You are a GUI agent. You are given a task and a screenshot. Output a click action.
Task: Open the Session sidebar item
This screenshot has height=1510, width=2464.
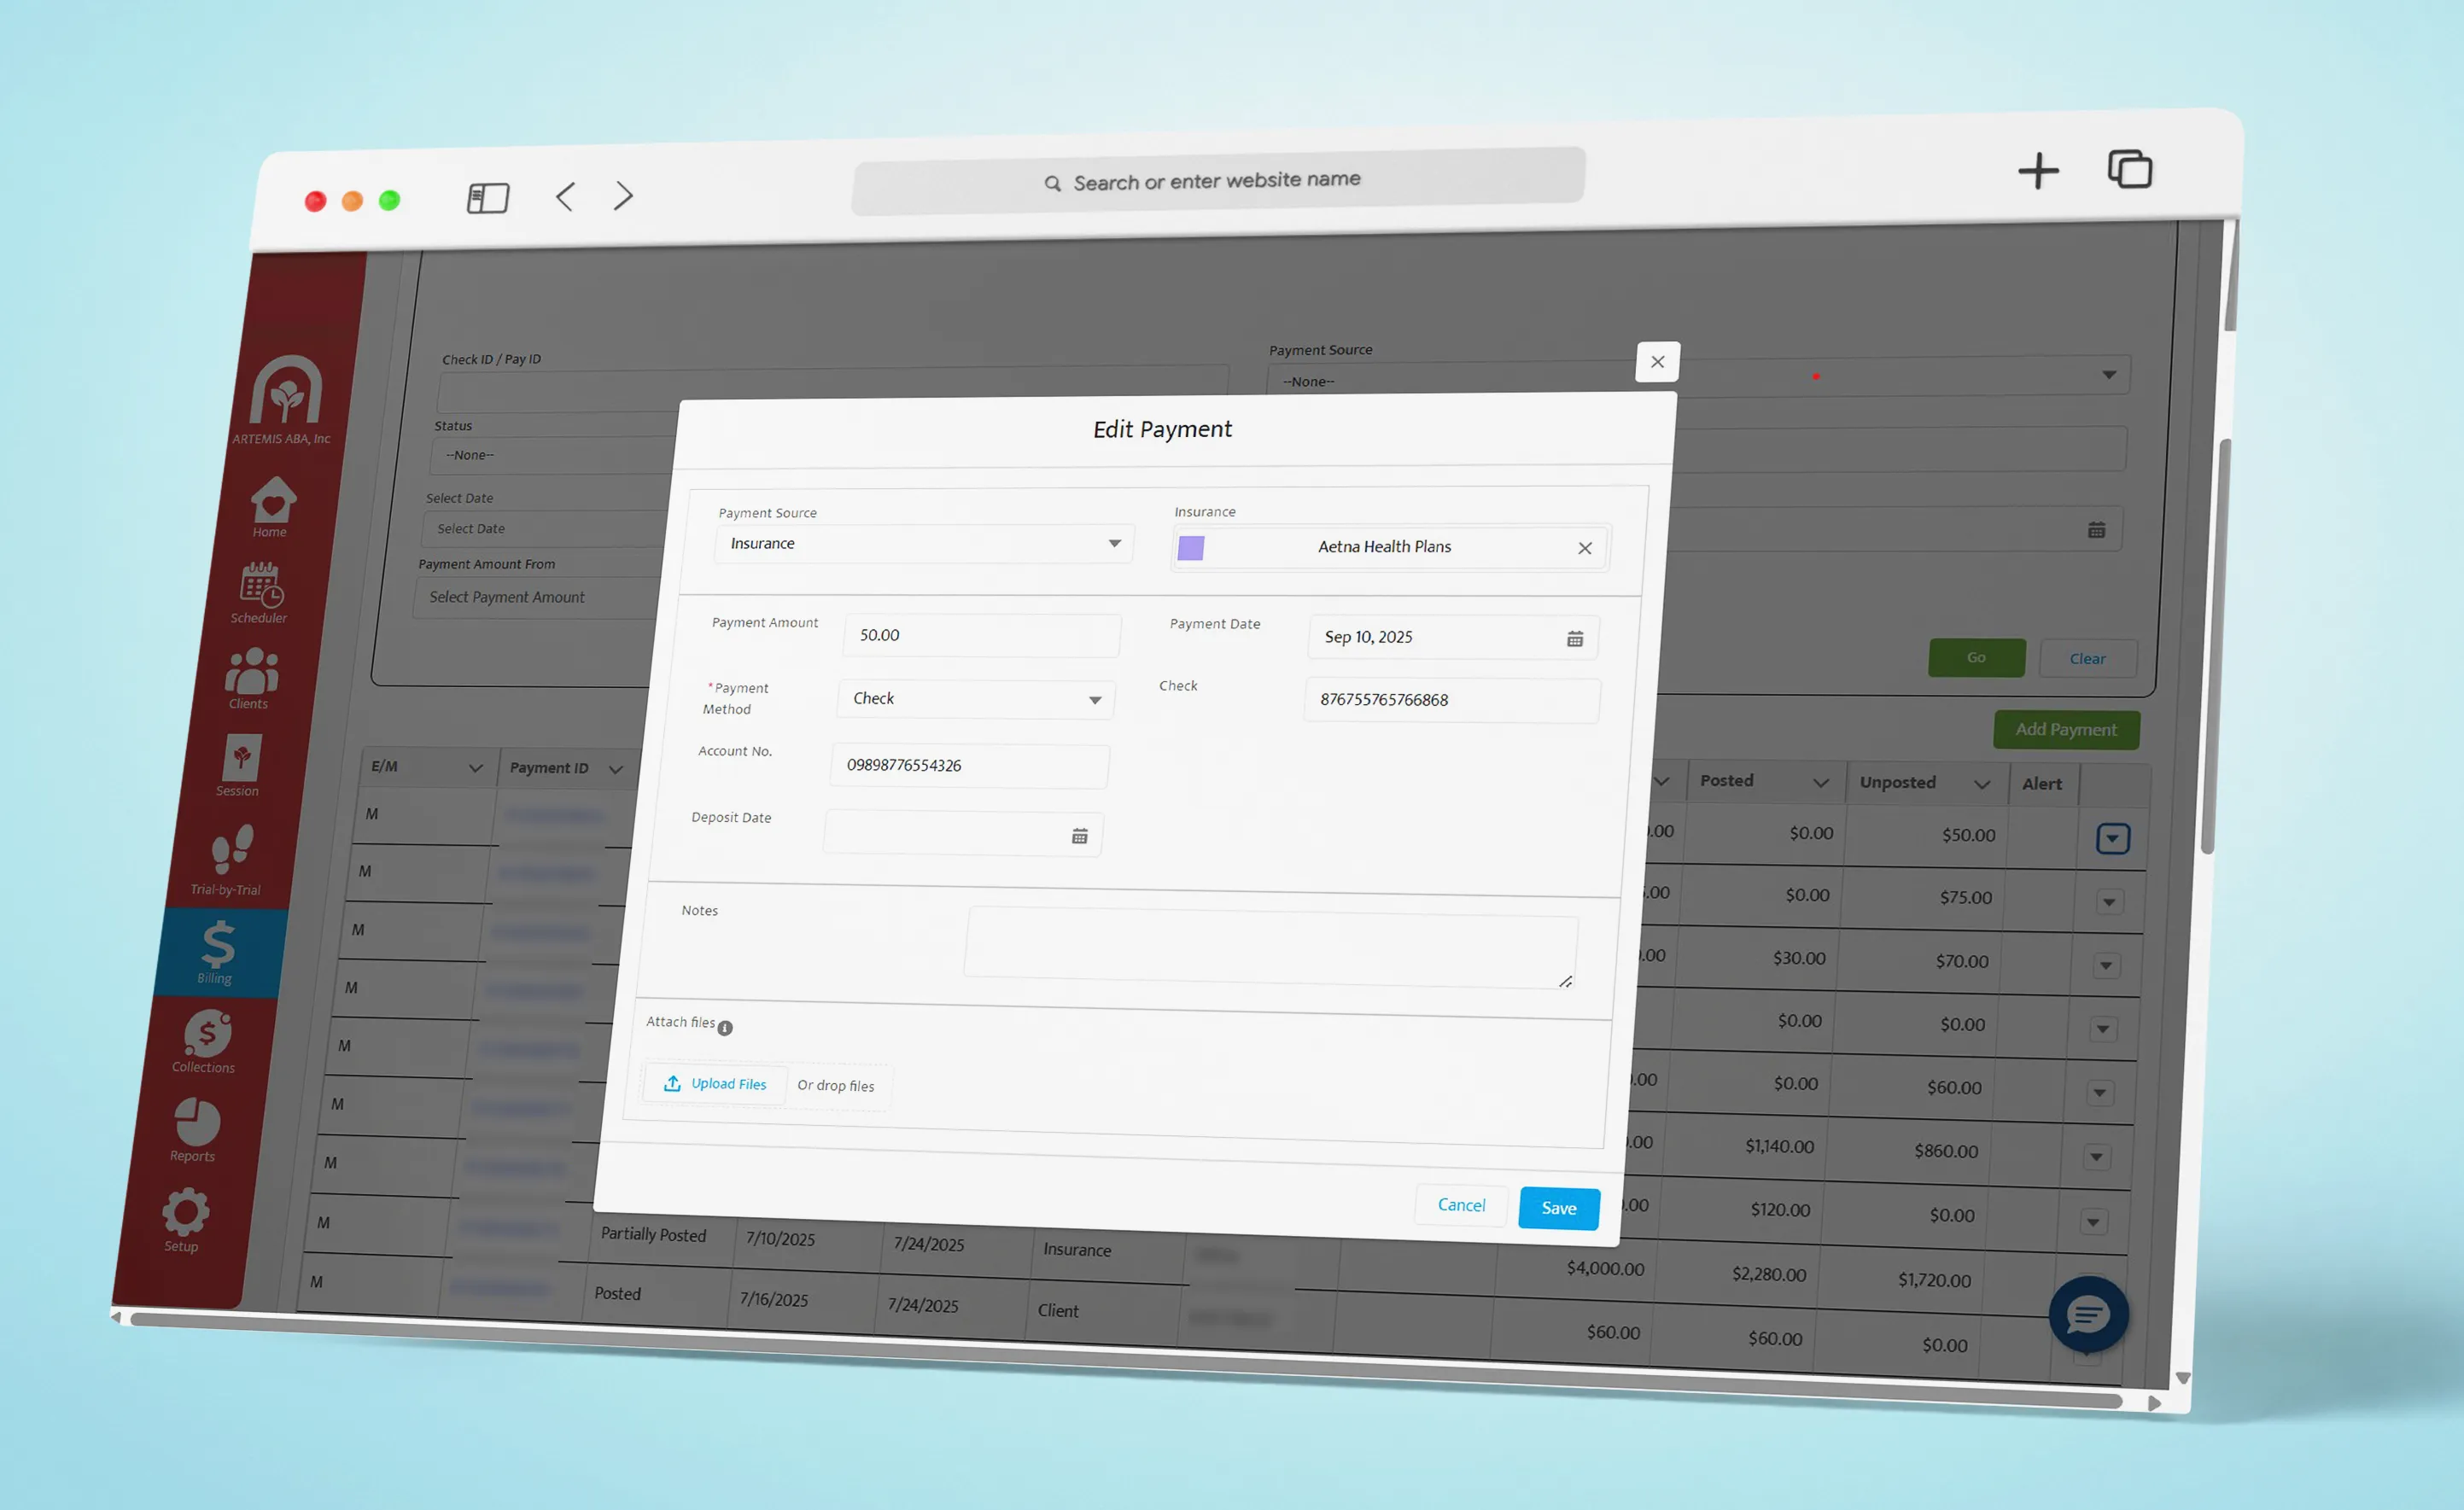click(240, 766)
